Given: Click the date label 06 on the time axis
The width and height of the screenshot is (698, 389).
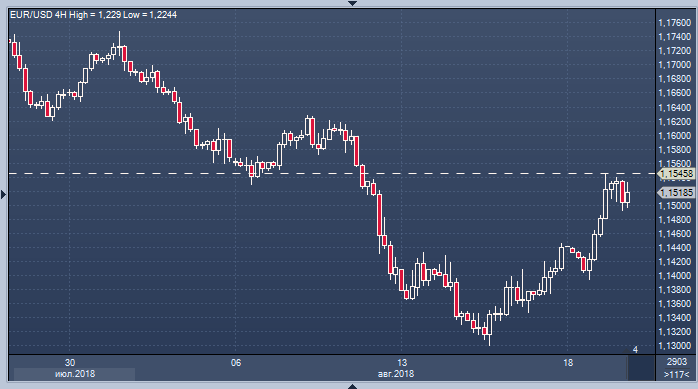Looking at the screenshot, I should [236, 363].
